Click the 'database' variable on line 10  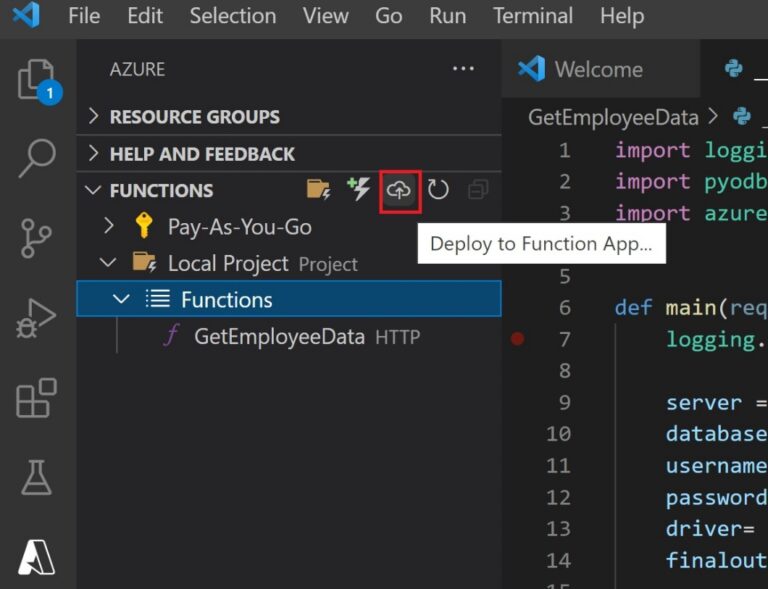[x=716, y=434]
